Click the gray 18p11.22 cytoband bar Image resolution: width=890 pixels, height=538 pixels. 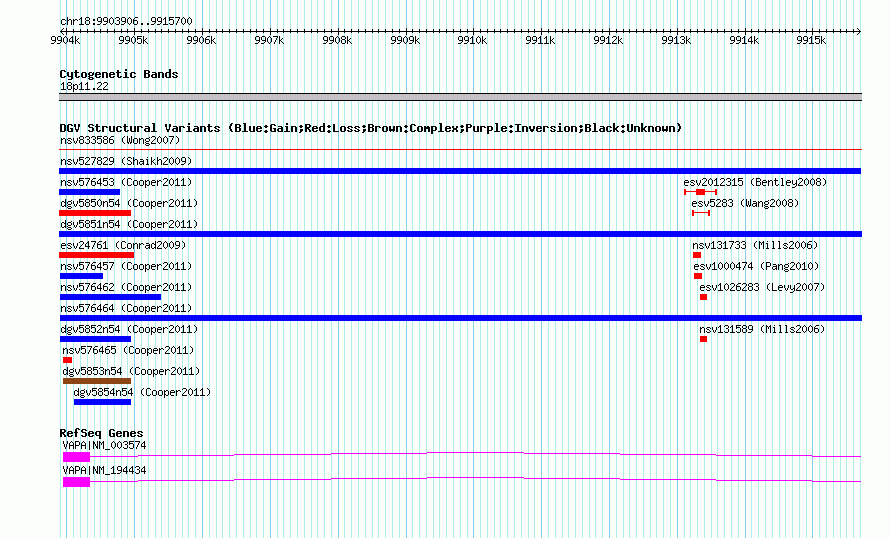(x=460, y=97)
